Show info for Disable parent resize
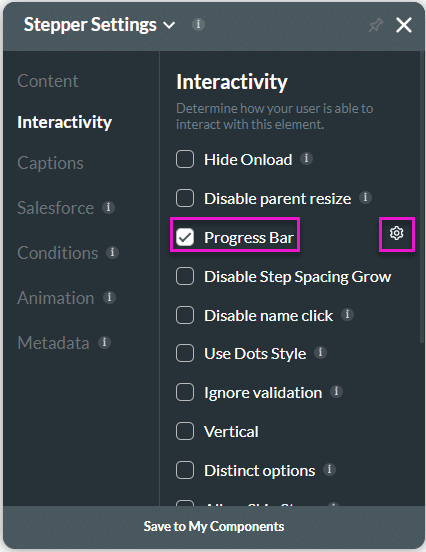 (365, 197)
